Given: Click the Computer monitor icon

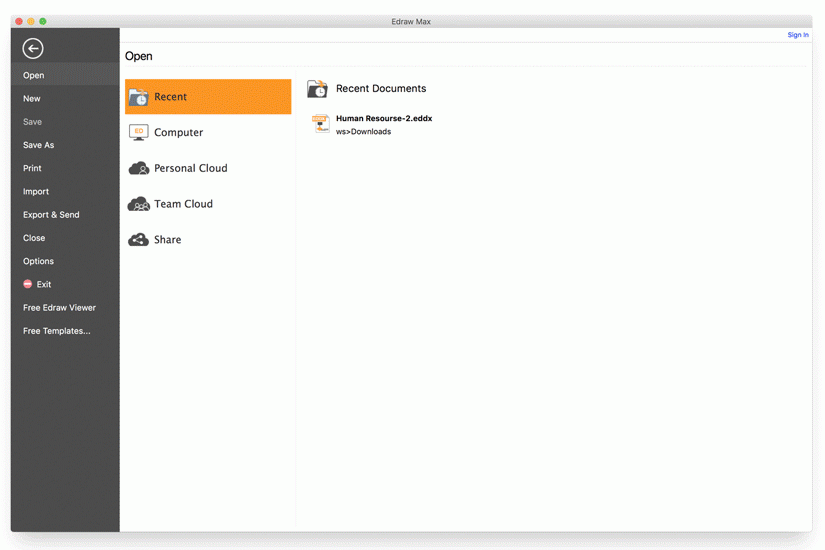Looking at the screenshot, I should click(138, 132).
